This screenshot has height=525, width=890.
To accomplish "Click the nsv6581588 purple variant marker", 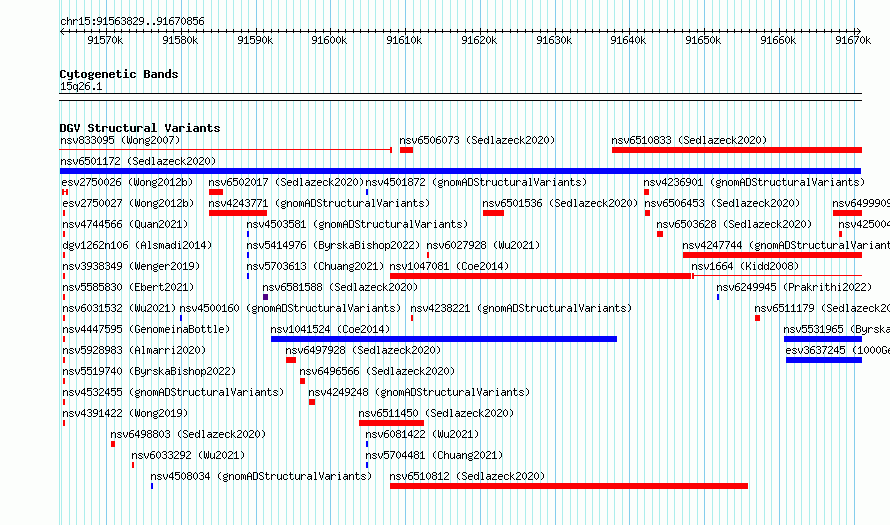I will tap(266, 297).
